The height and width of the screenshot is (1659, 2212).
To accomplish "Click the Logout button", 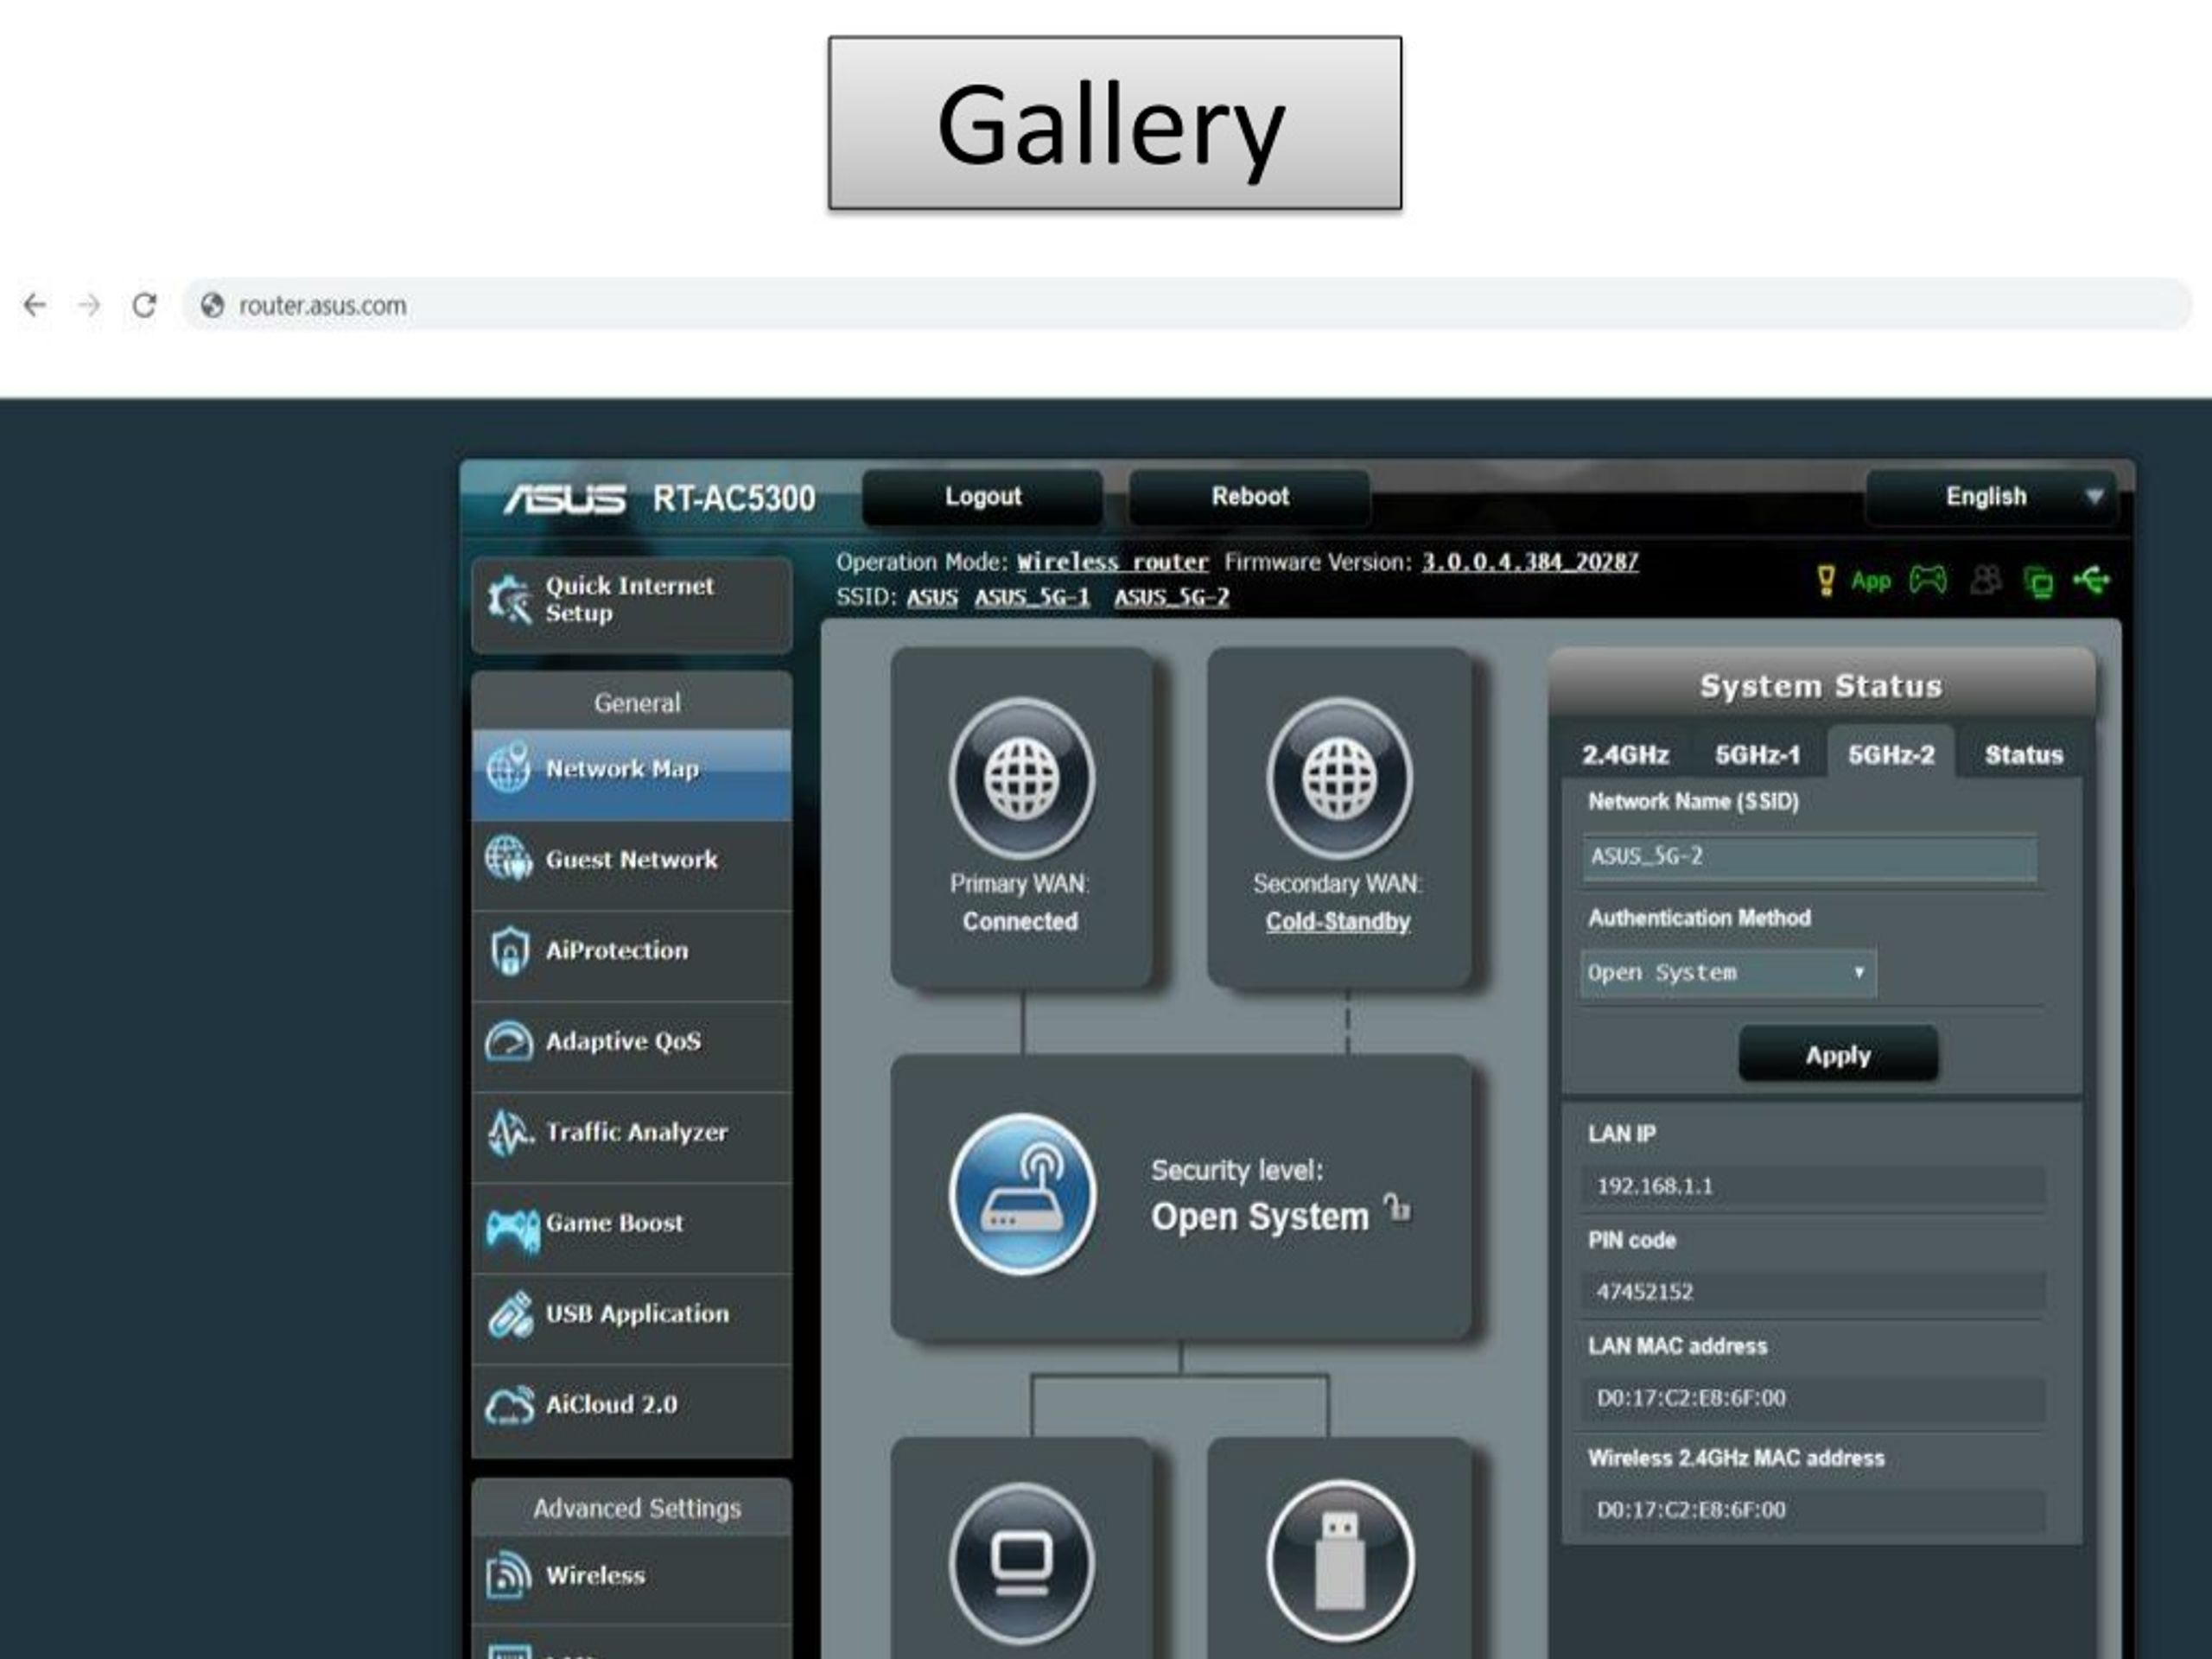I will click(x=983, y=497).
